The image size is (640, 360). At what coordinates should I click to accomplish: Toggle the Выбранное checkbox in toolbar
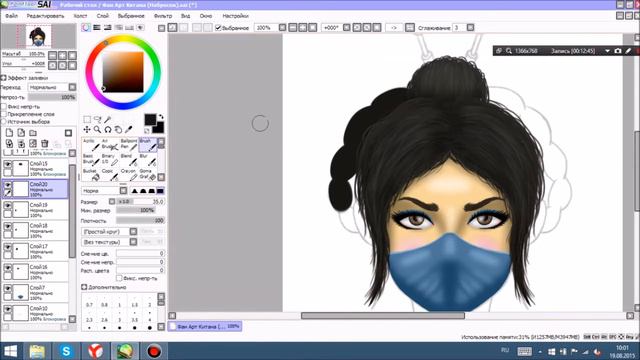click(x=218, y=28)
